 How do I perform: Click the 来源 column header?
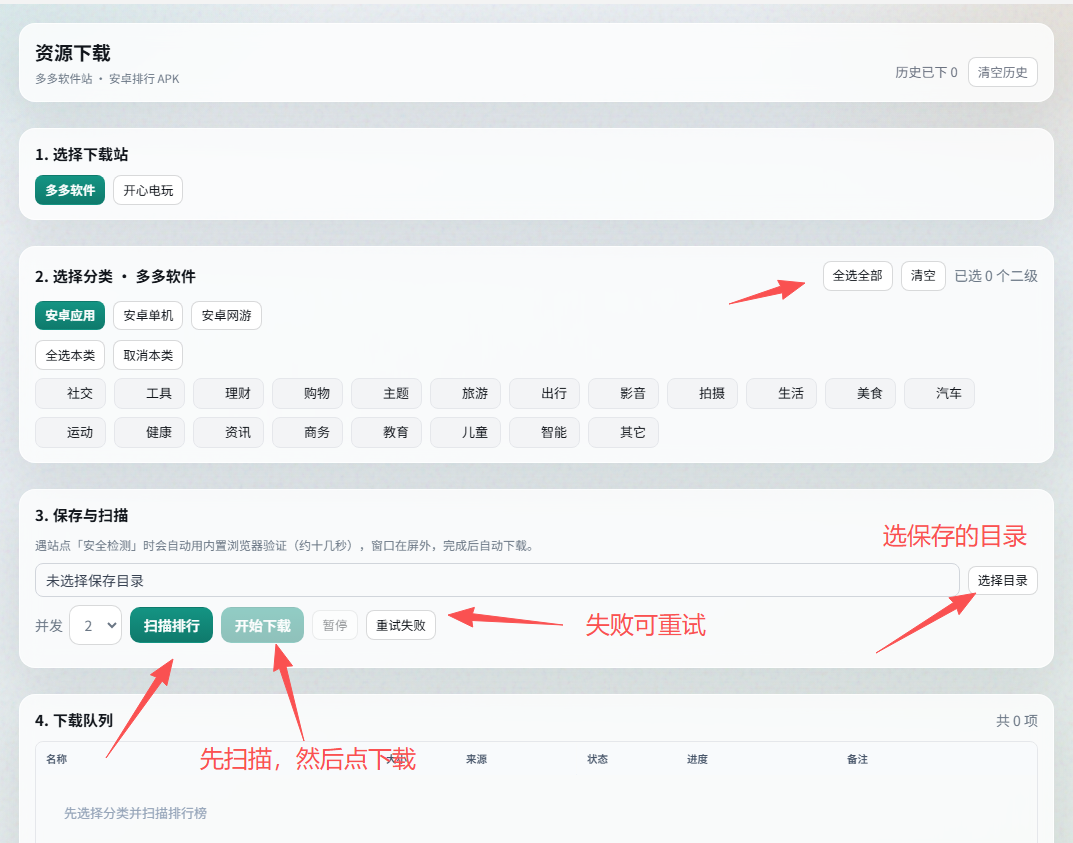pyautogui.click(x=476, y=759)
